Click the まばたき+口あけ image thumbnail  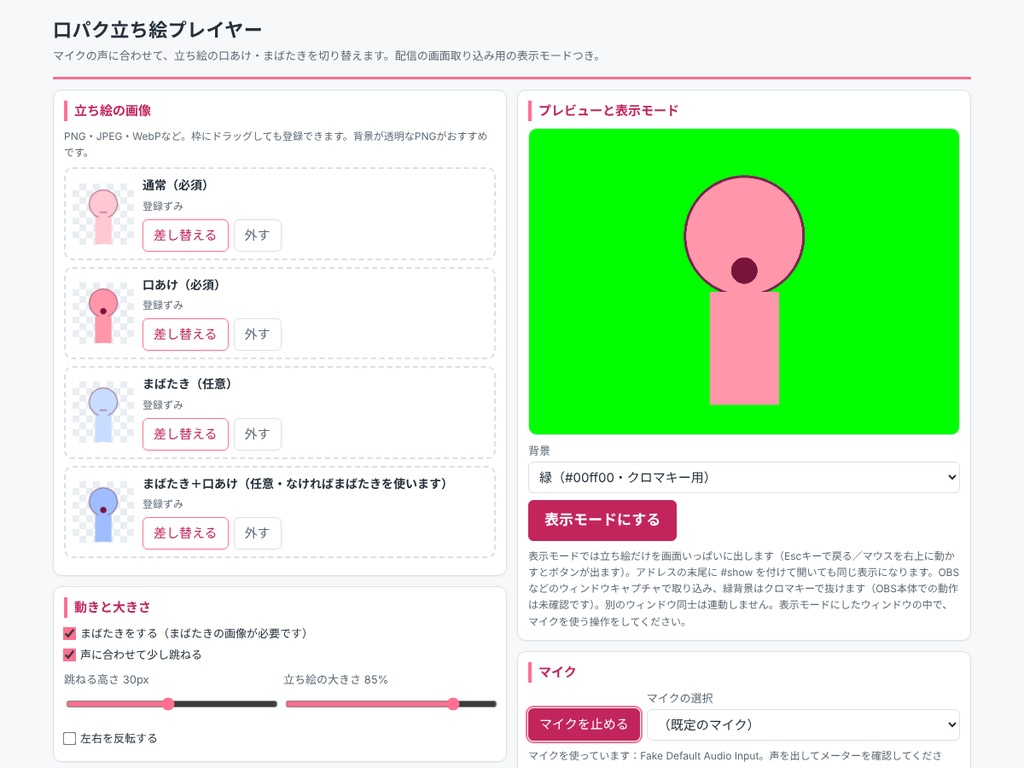coord(103,512)
